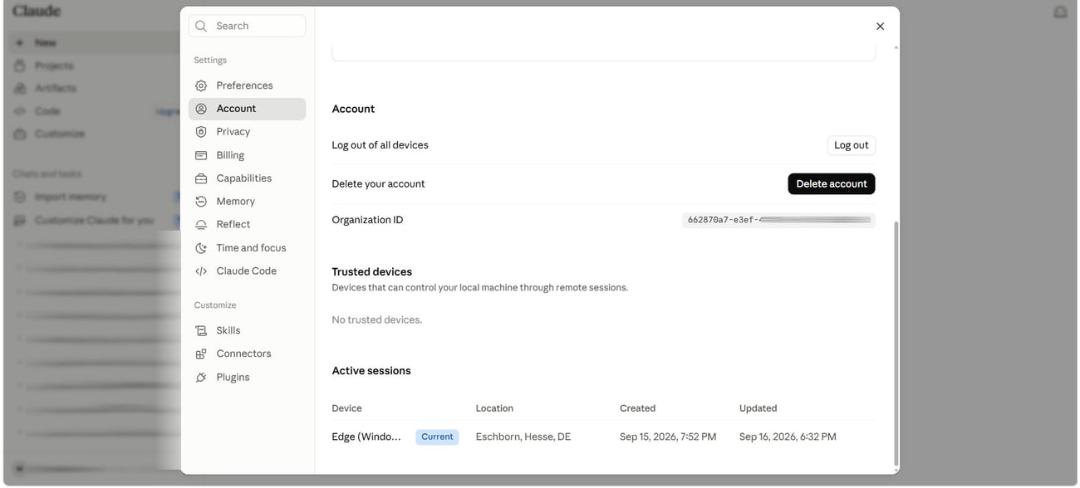
Task: Click New chat in background sidebar
Action: (45, 43)
